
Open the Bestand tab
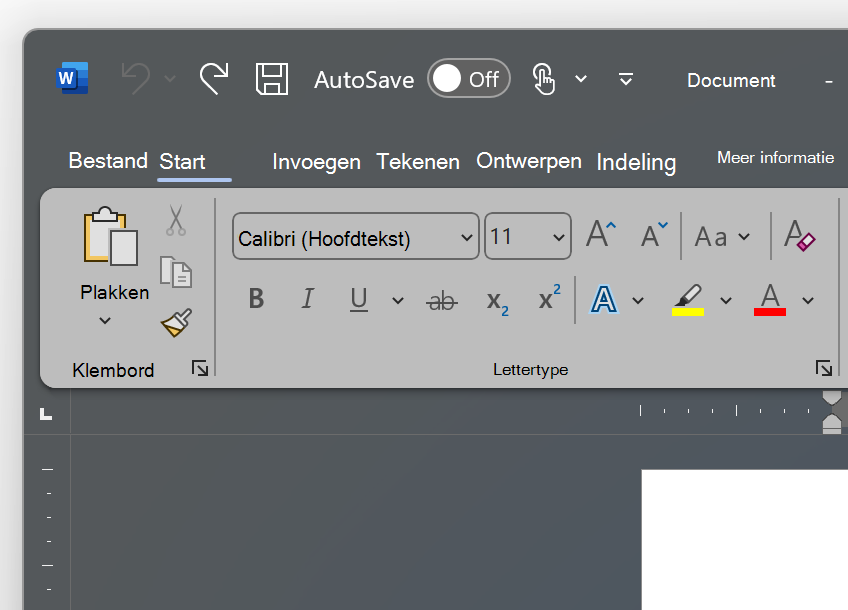click(108, 161)
